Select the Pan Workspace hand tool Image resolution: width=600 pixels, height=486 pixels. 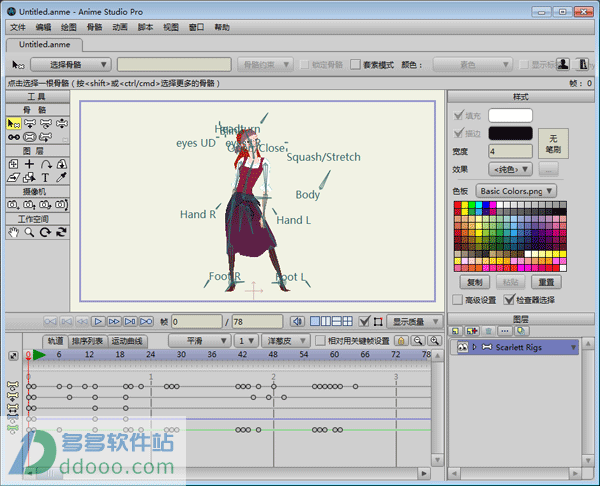tap(14, 232)
